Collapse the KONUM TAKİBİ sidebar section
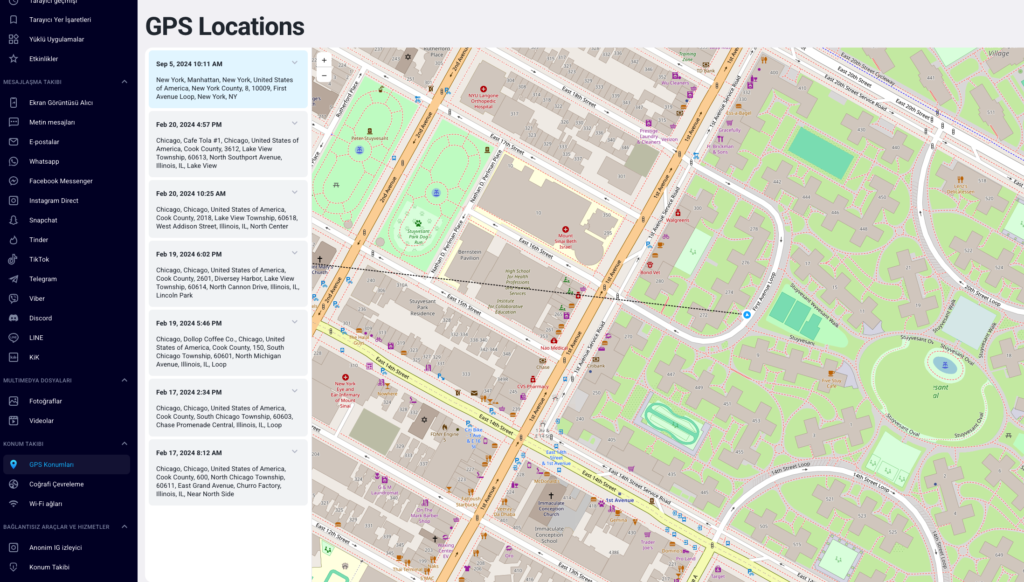Image resolution: width=1024 pixels, height=582 pixels. click(124, 443)
